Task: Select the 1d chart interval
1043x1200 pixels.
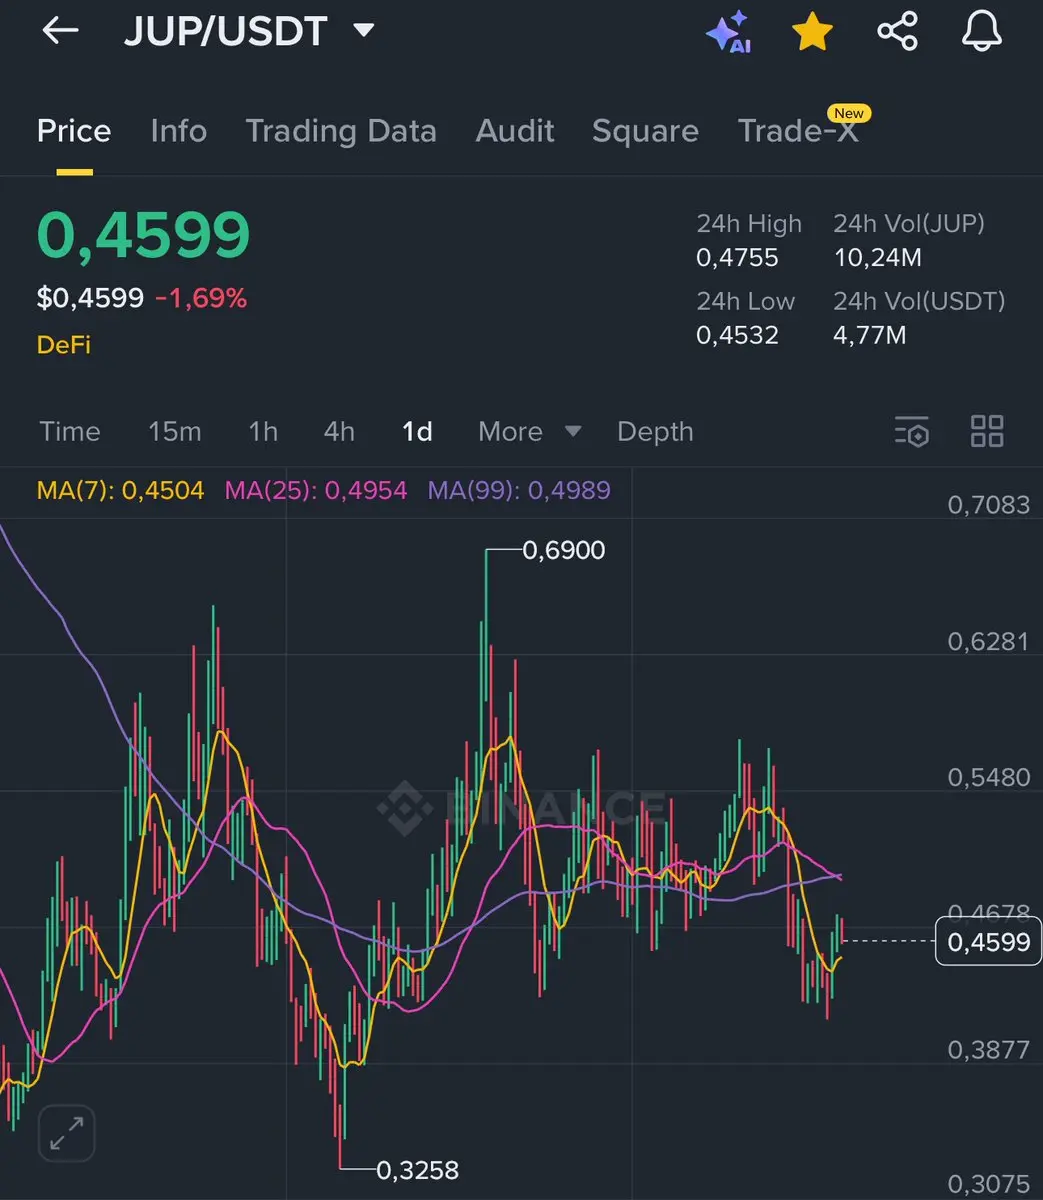Action: click(x=417, y=432)
